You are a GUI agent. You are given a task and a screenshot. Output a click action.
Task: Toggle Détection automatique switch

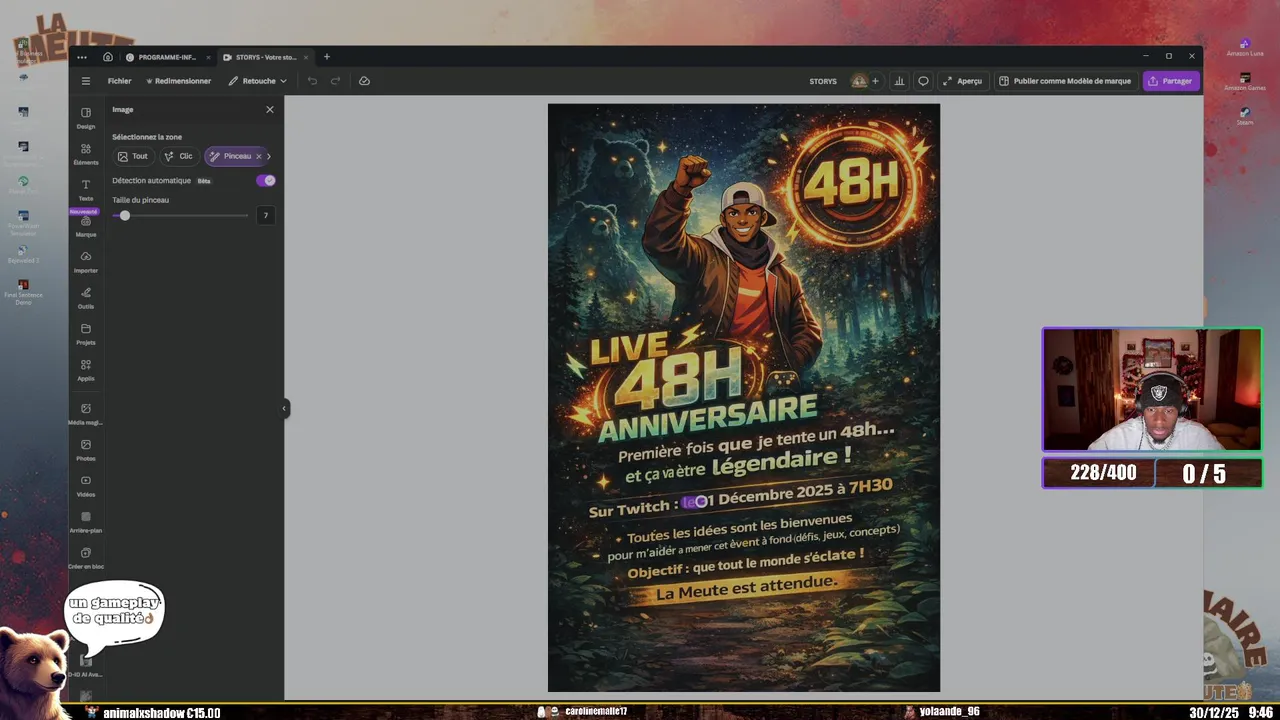266,181
